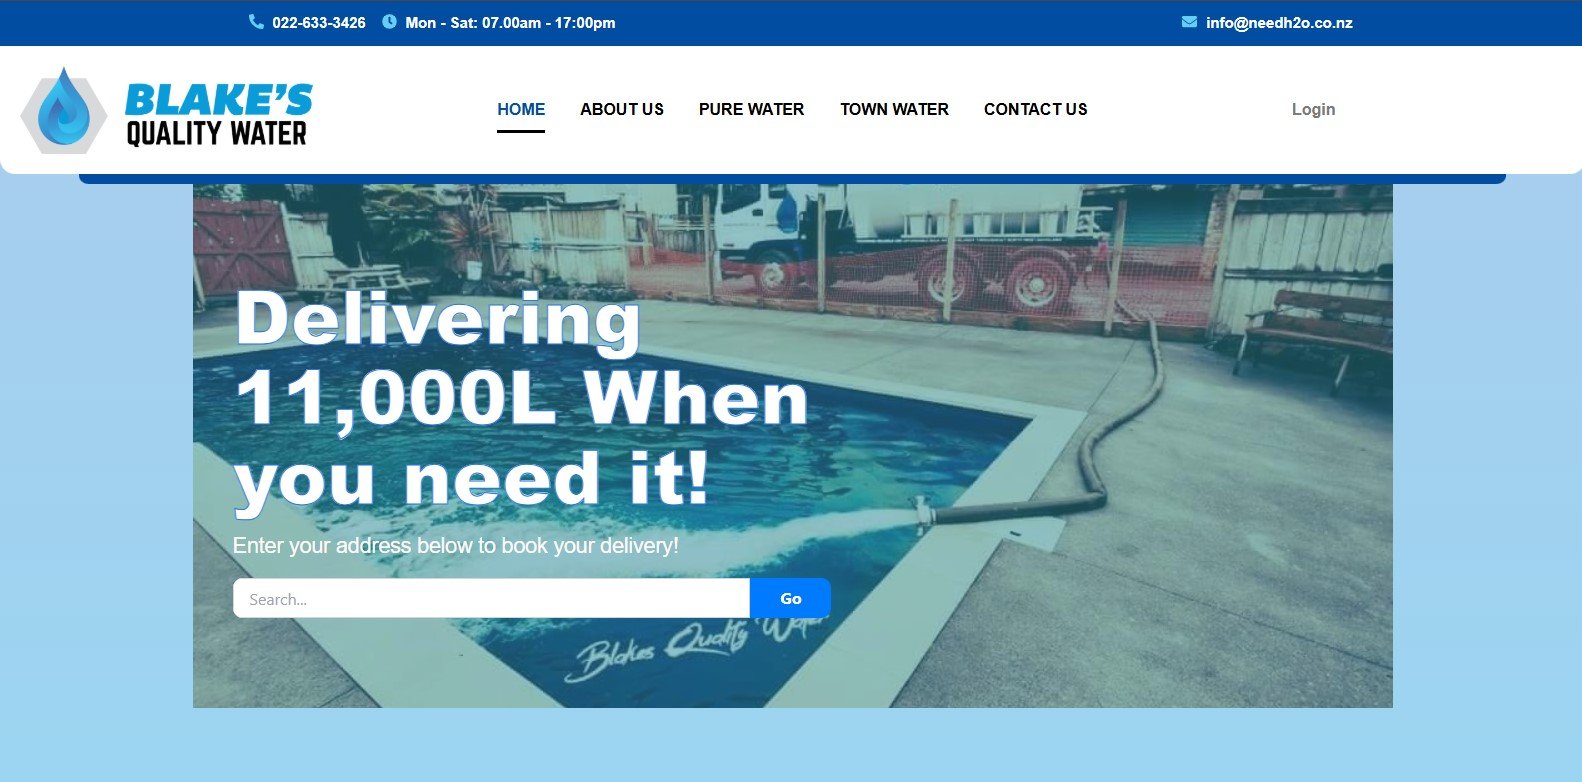The image size is (1582, 782).
Task: Click the Login link
Action: point(1313,109)
